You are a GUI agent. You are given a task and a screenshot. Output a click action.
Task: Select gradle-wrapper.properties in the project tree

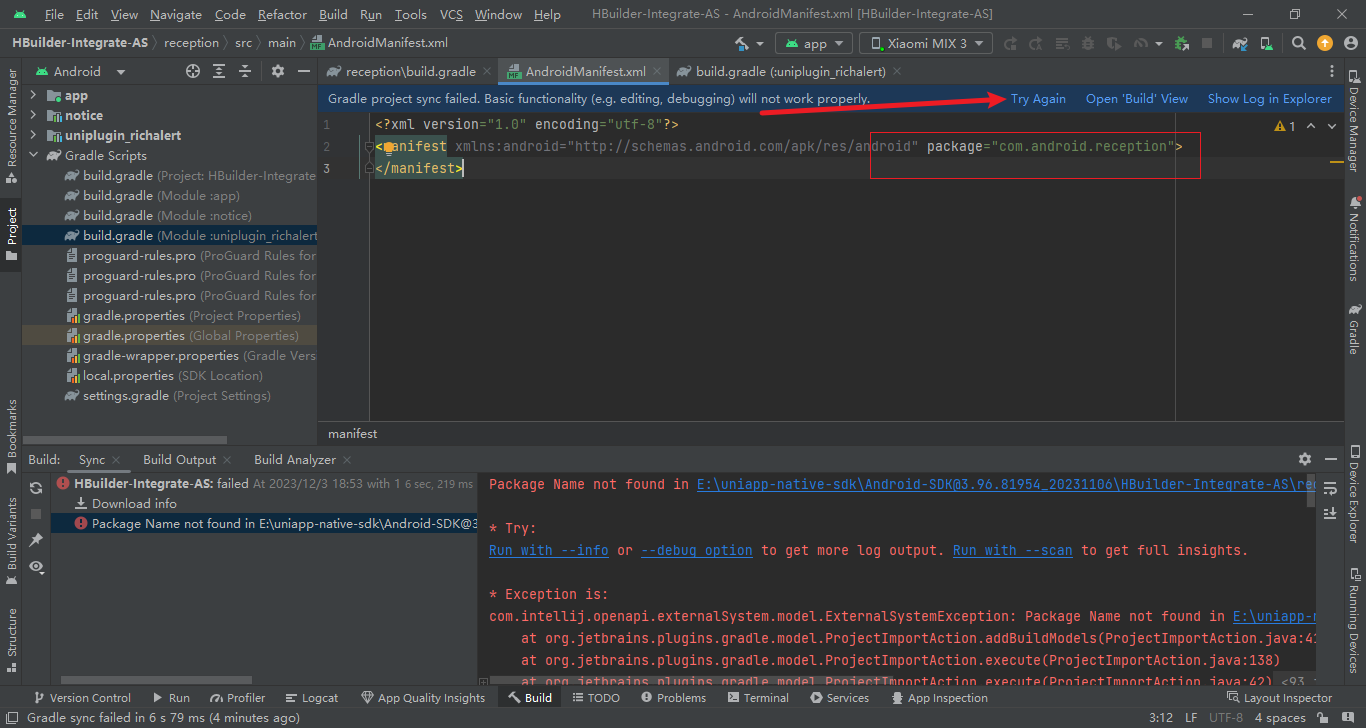pyautogui.click(x=160, y=356)
